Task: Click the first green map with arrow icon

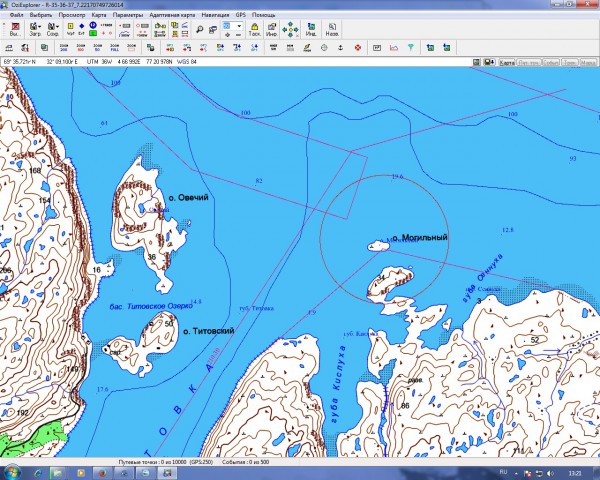Action: (x=430, y=48)
